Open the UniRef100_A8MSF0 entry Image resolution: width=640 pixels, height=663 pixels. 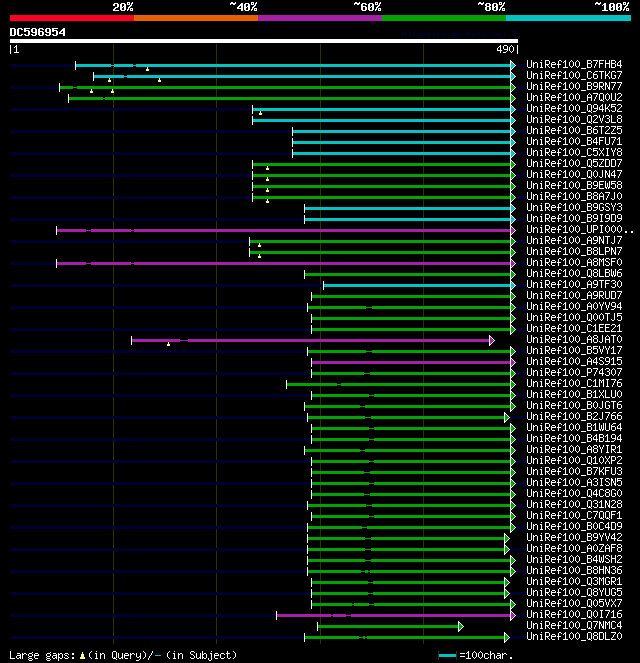[574, 262]
